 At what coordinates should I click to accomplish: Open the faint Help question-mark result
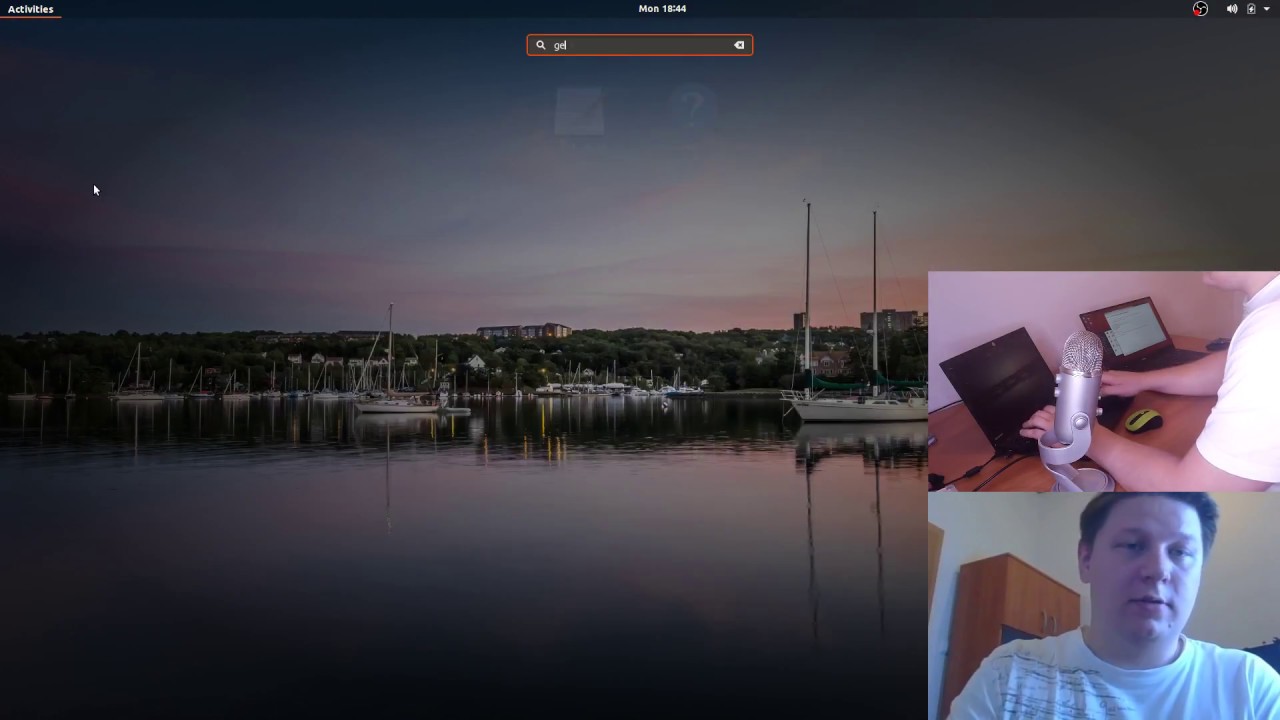click(x=692, y=108)
